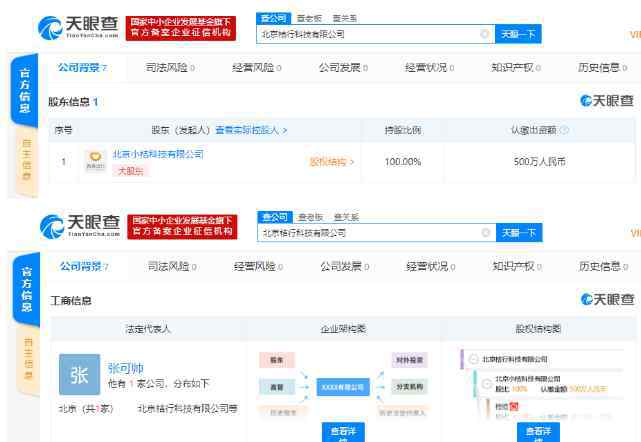Click the 天眼查 logo above 股东信息 section

point(78,27)
